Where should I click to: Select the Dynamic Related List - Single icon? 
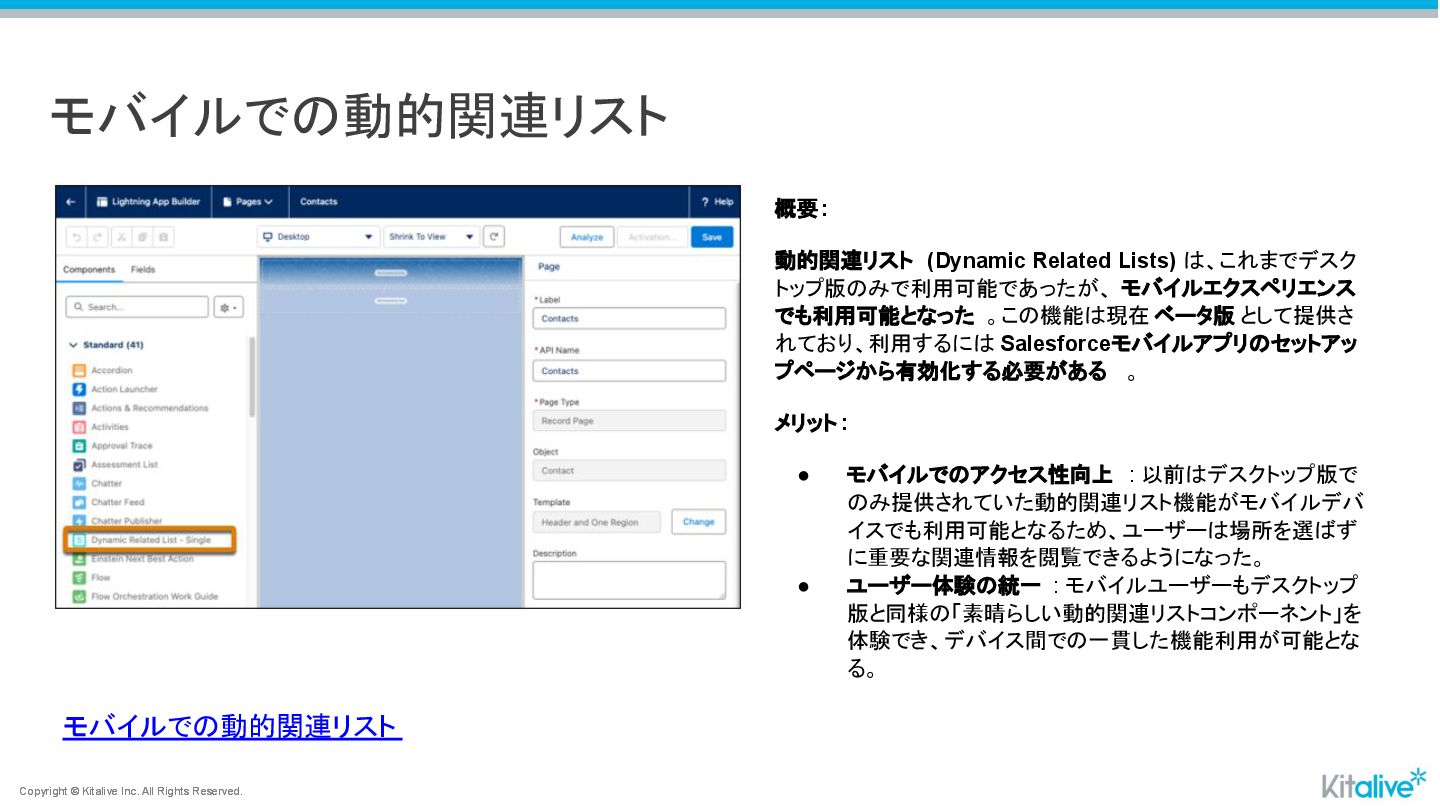pyautogui.click(x=79, y=540)
